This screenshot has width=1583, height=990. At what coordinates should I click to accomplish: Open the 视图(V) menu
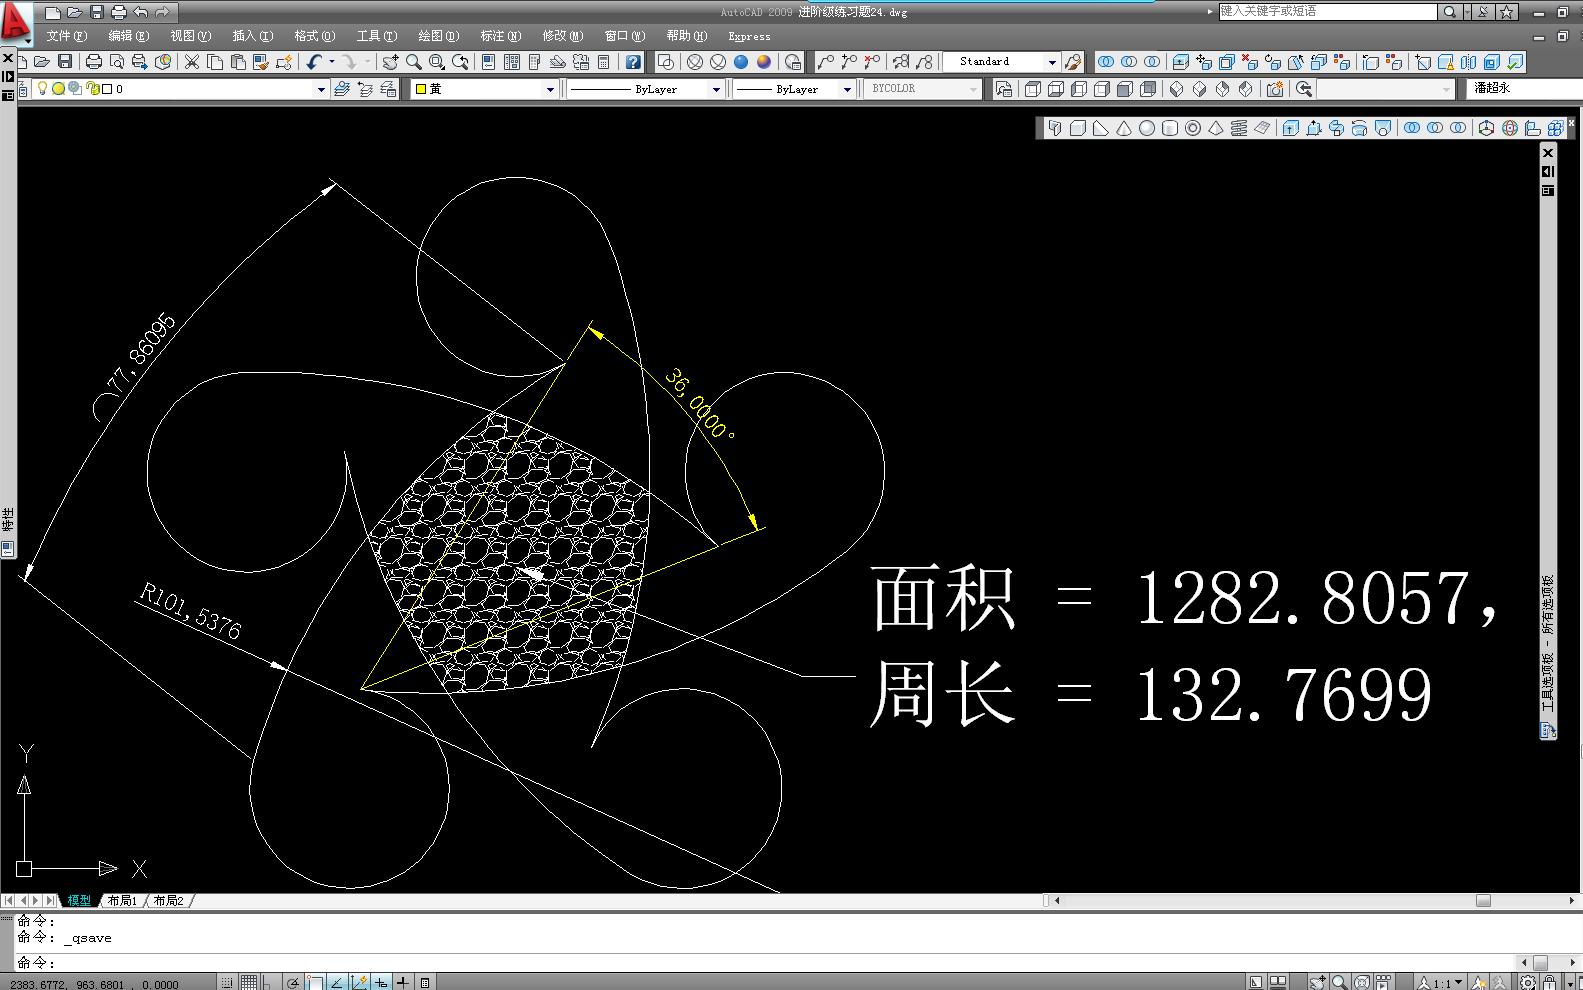point(190,36)
